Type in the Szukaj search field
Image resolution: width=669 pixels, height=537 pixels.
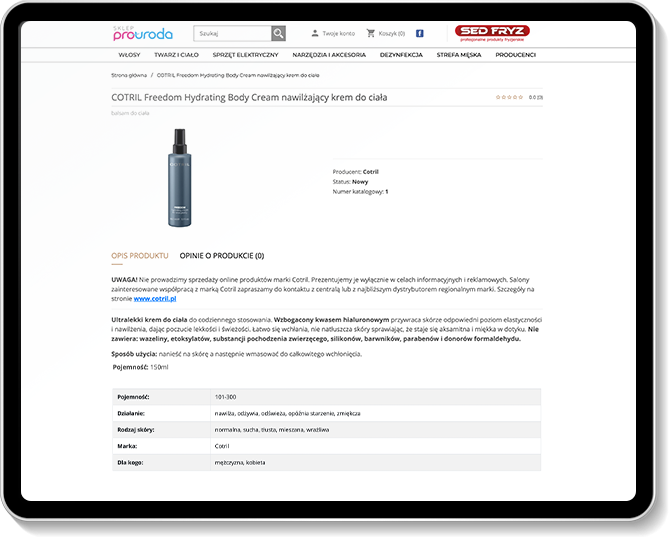click(x=232, y=33)
